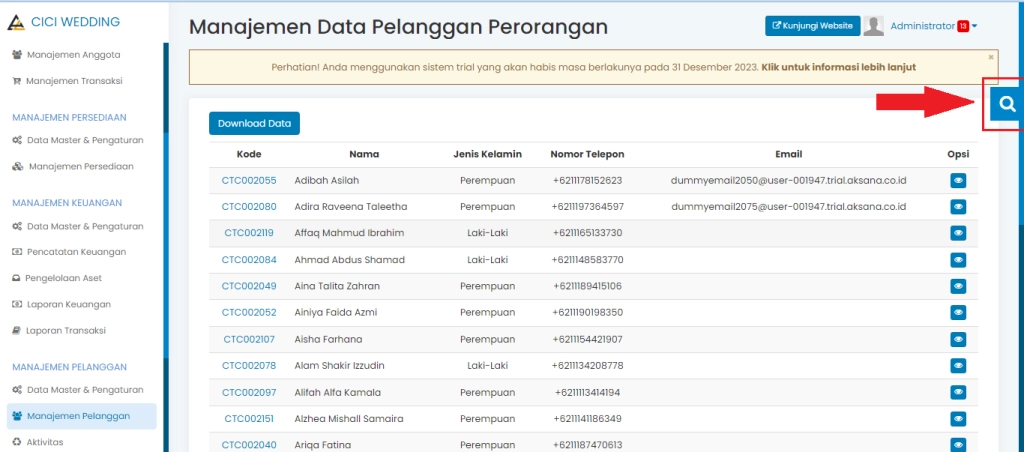Open Manajemen Transaksi in sidebar
The width and height of the screenshot is (1024, 452).
click(67, 81)
